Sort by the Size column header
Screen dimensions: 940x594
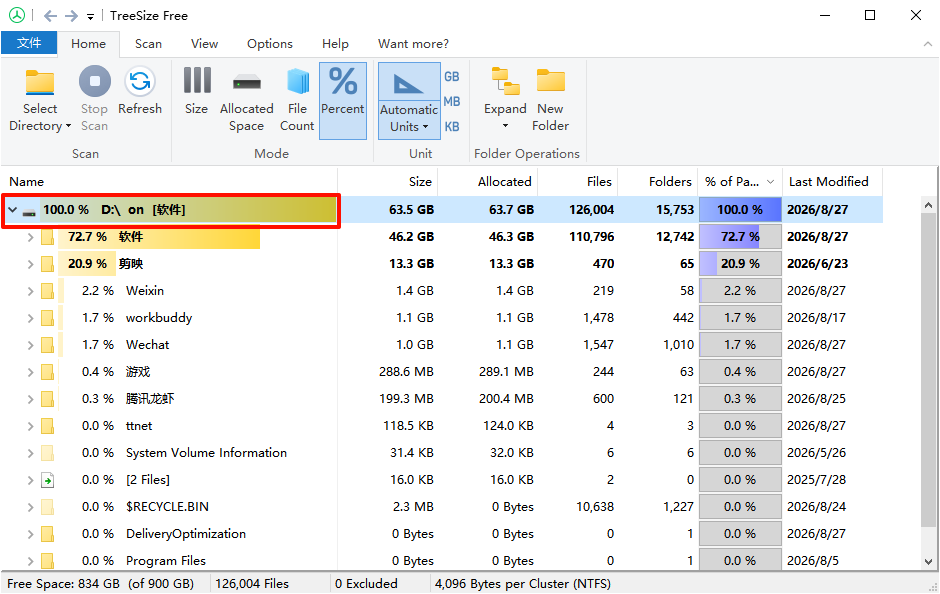click(388, 182)
